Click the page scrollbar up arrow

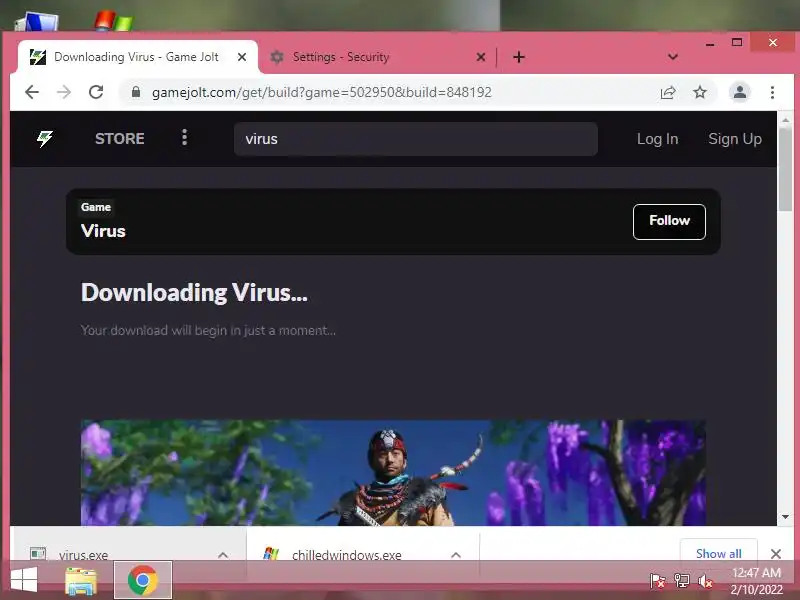[x=785, y=120]
